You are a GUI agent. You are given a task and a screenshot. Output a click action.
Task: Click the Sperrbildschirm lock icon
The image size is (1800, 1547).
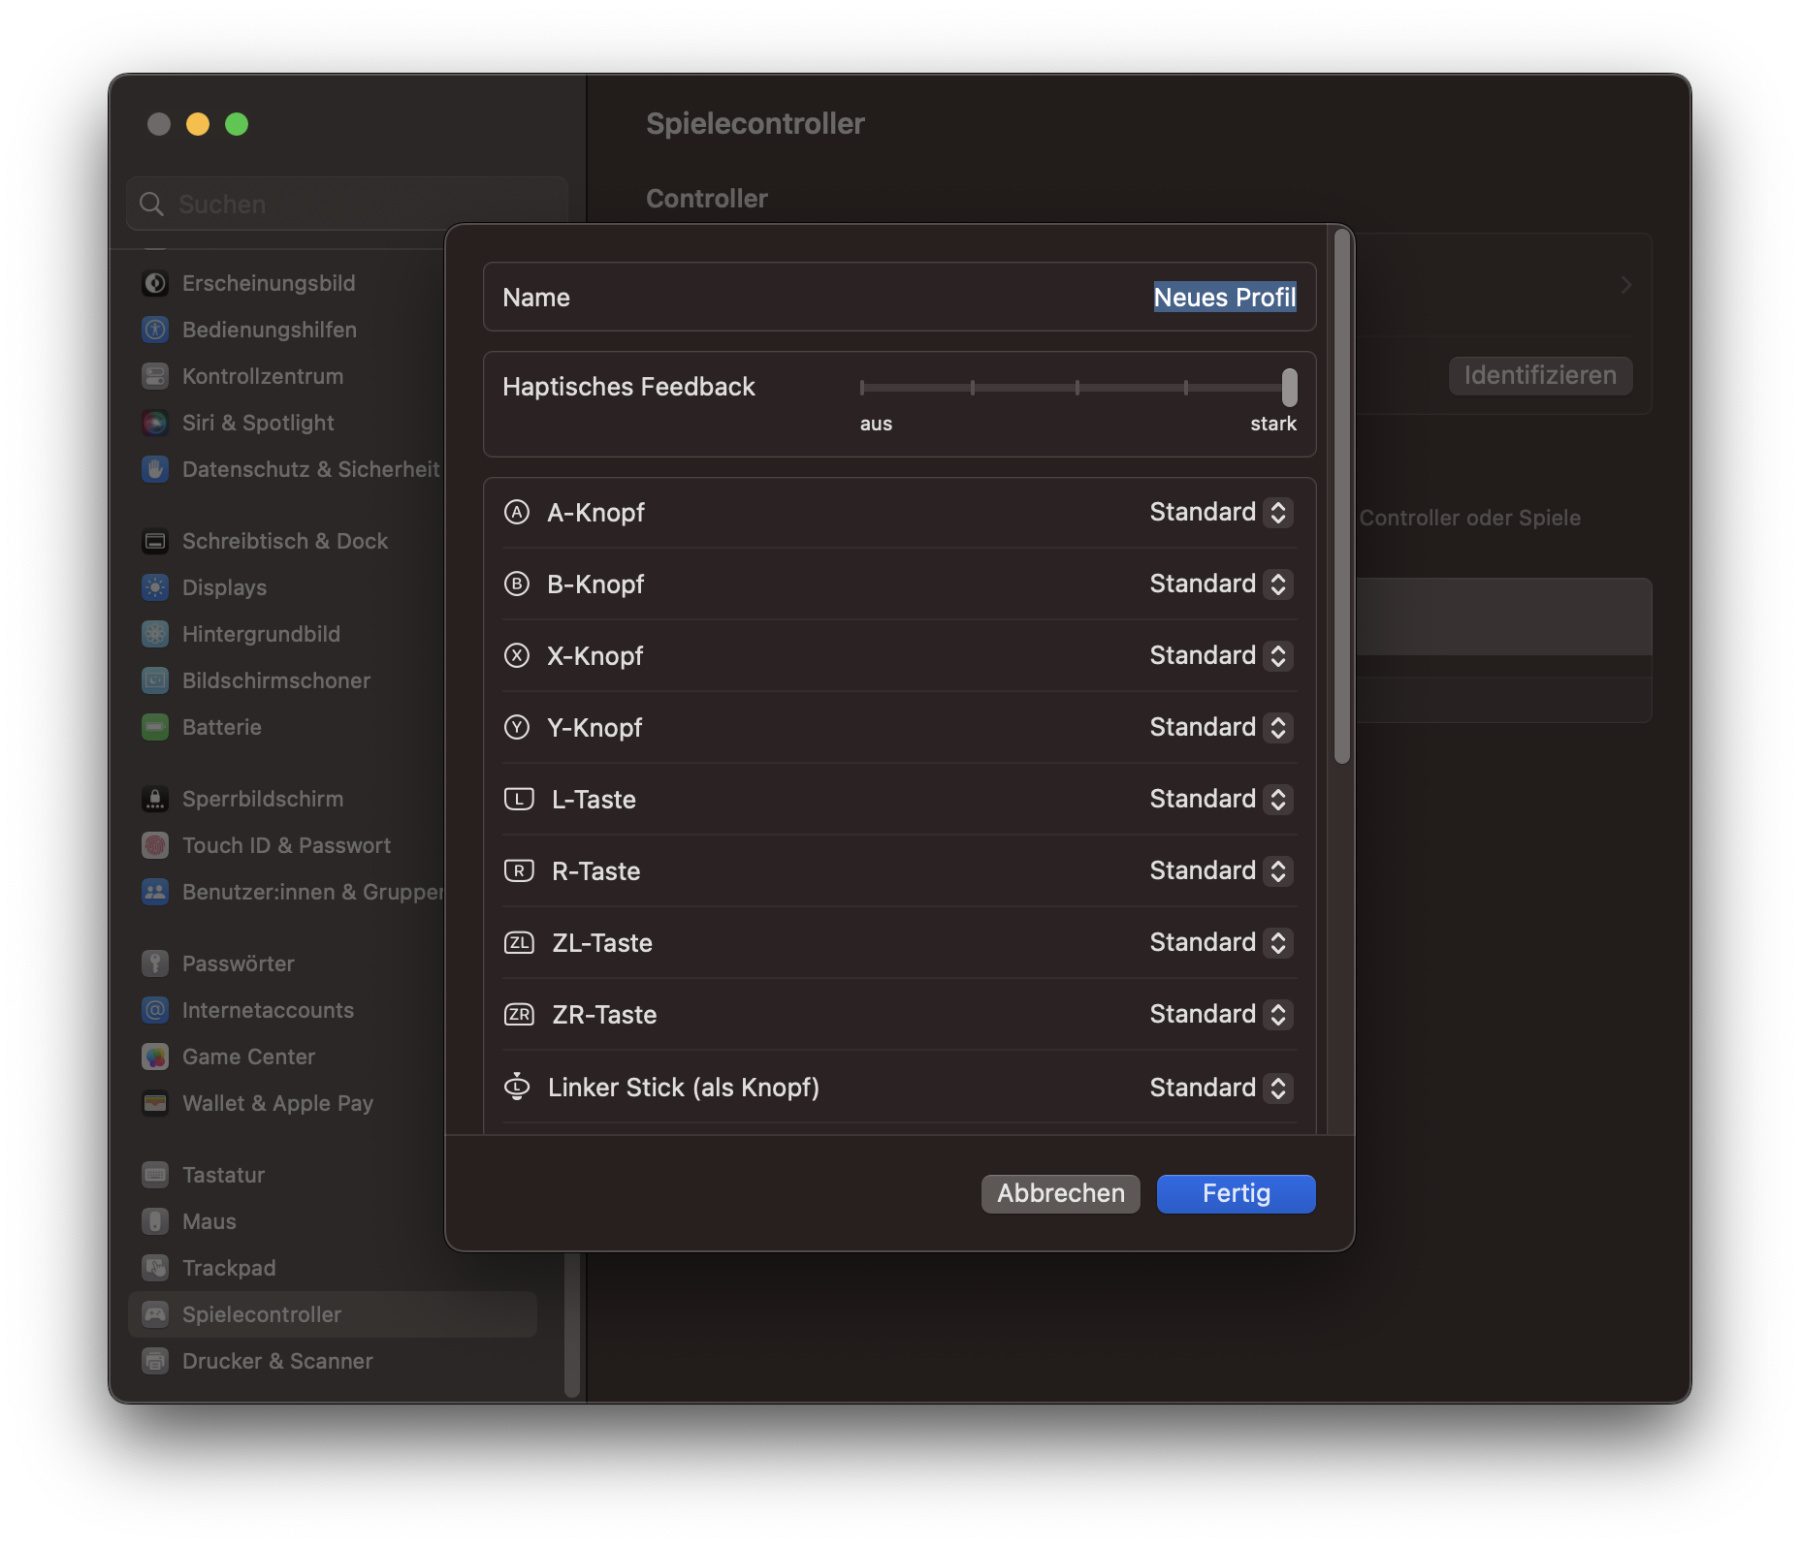155,799
